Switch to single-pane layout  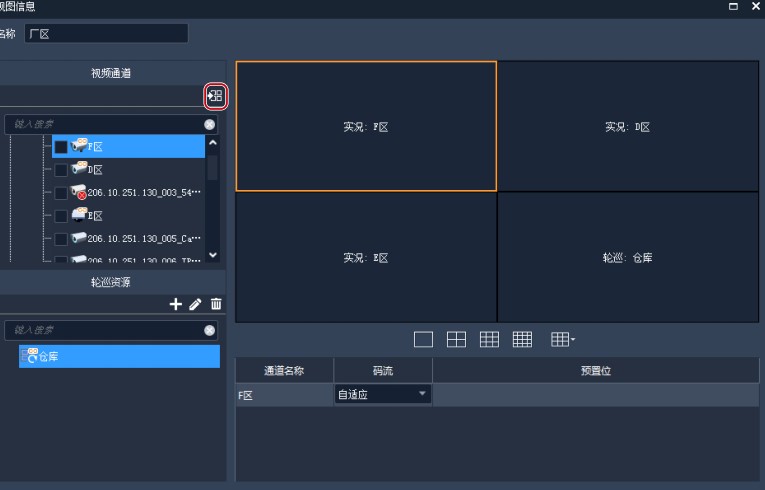pos(423,339)
